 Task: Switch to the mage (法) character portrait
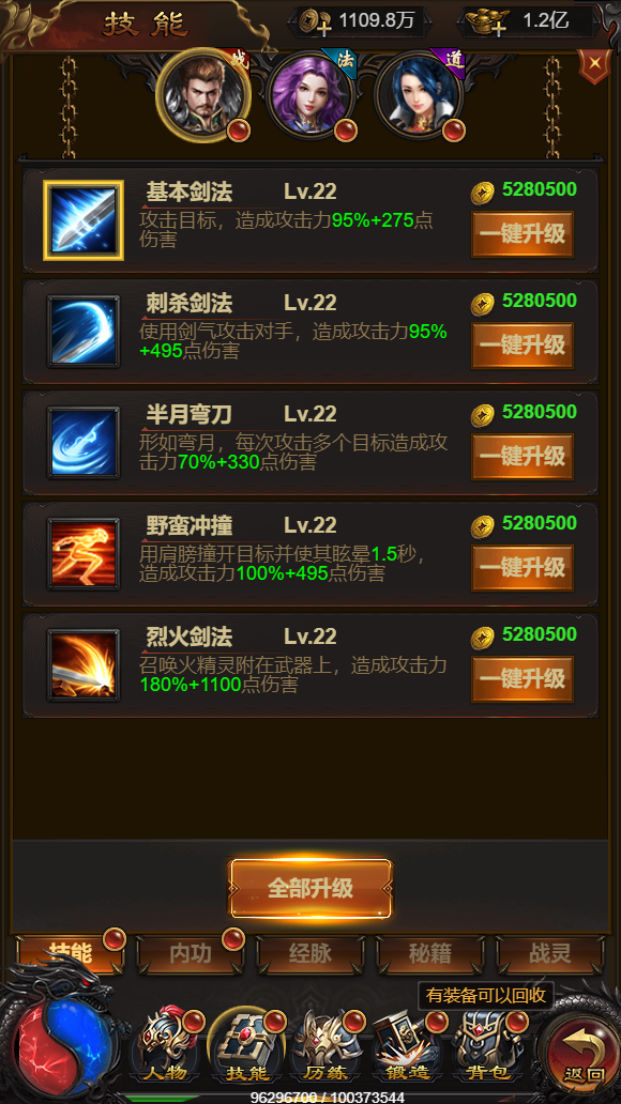click(x=310, y=95)
